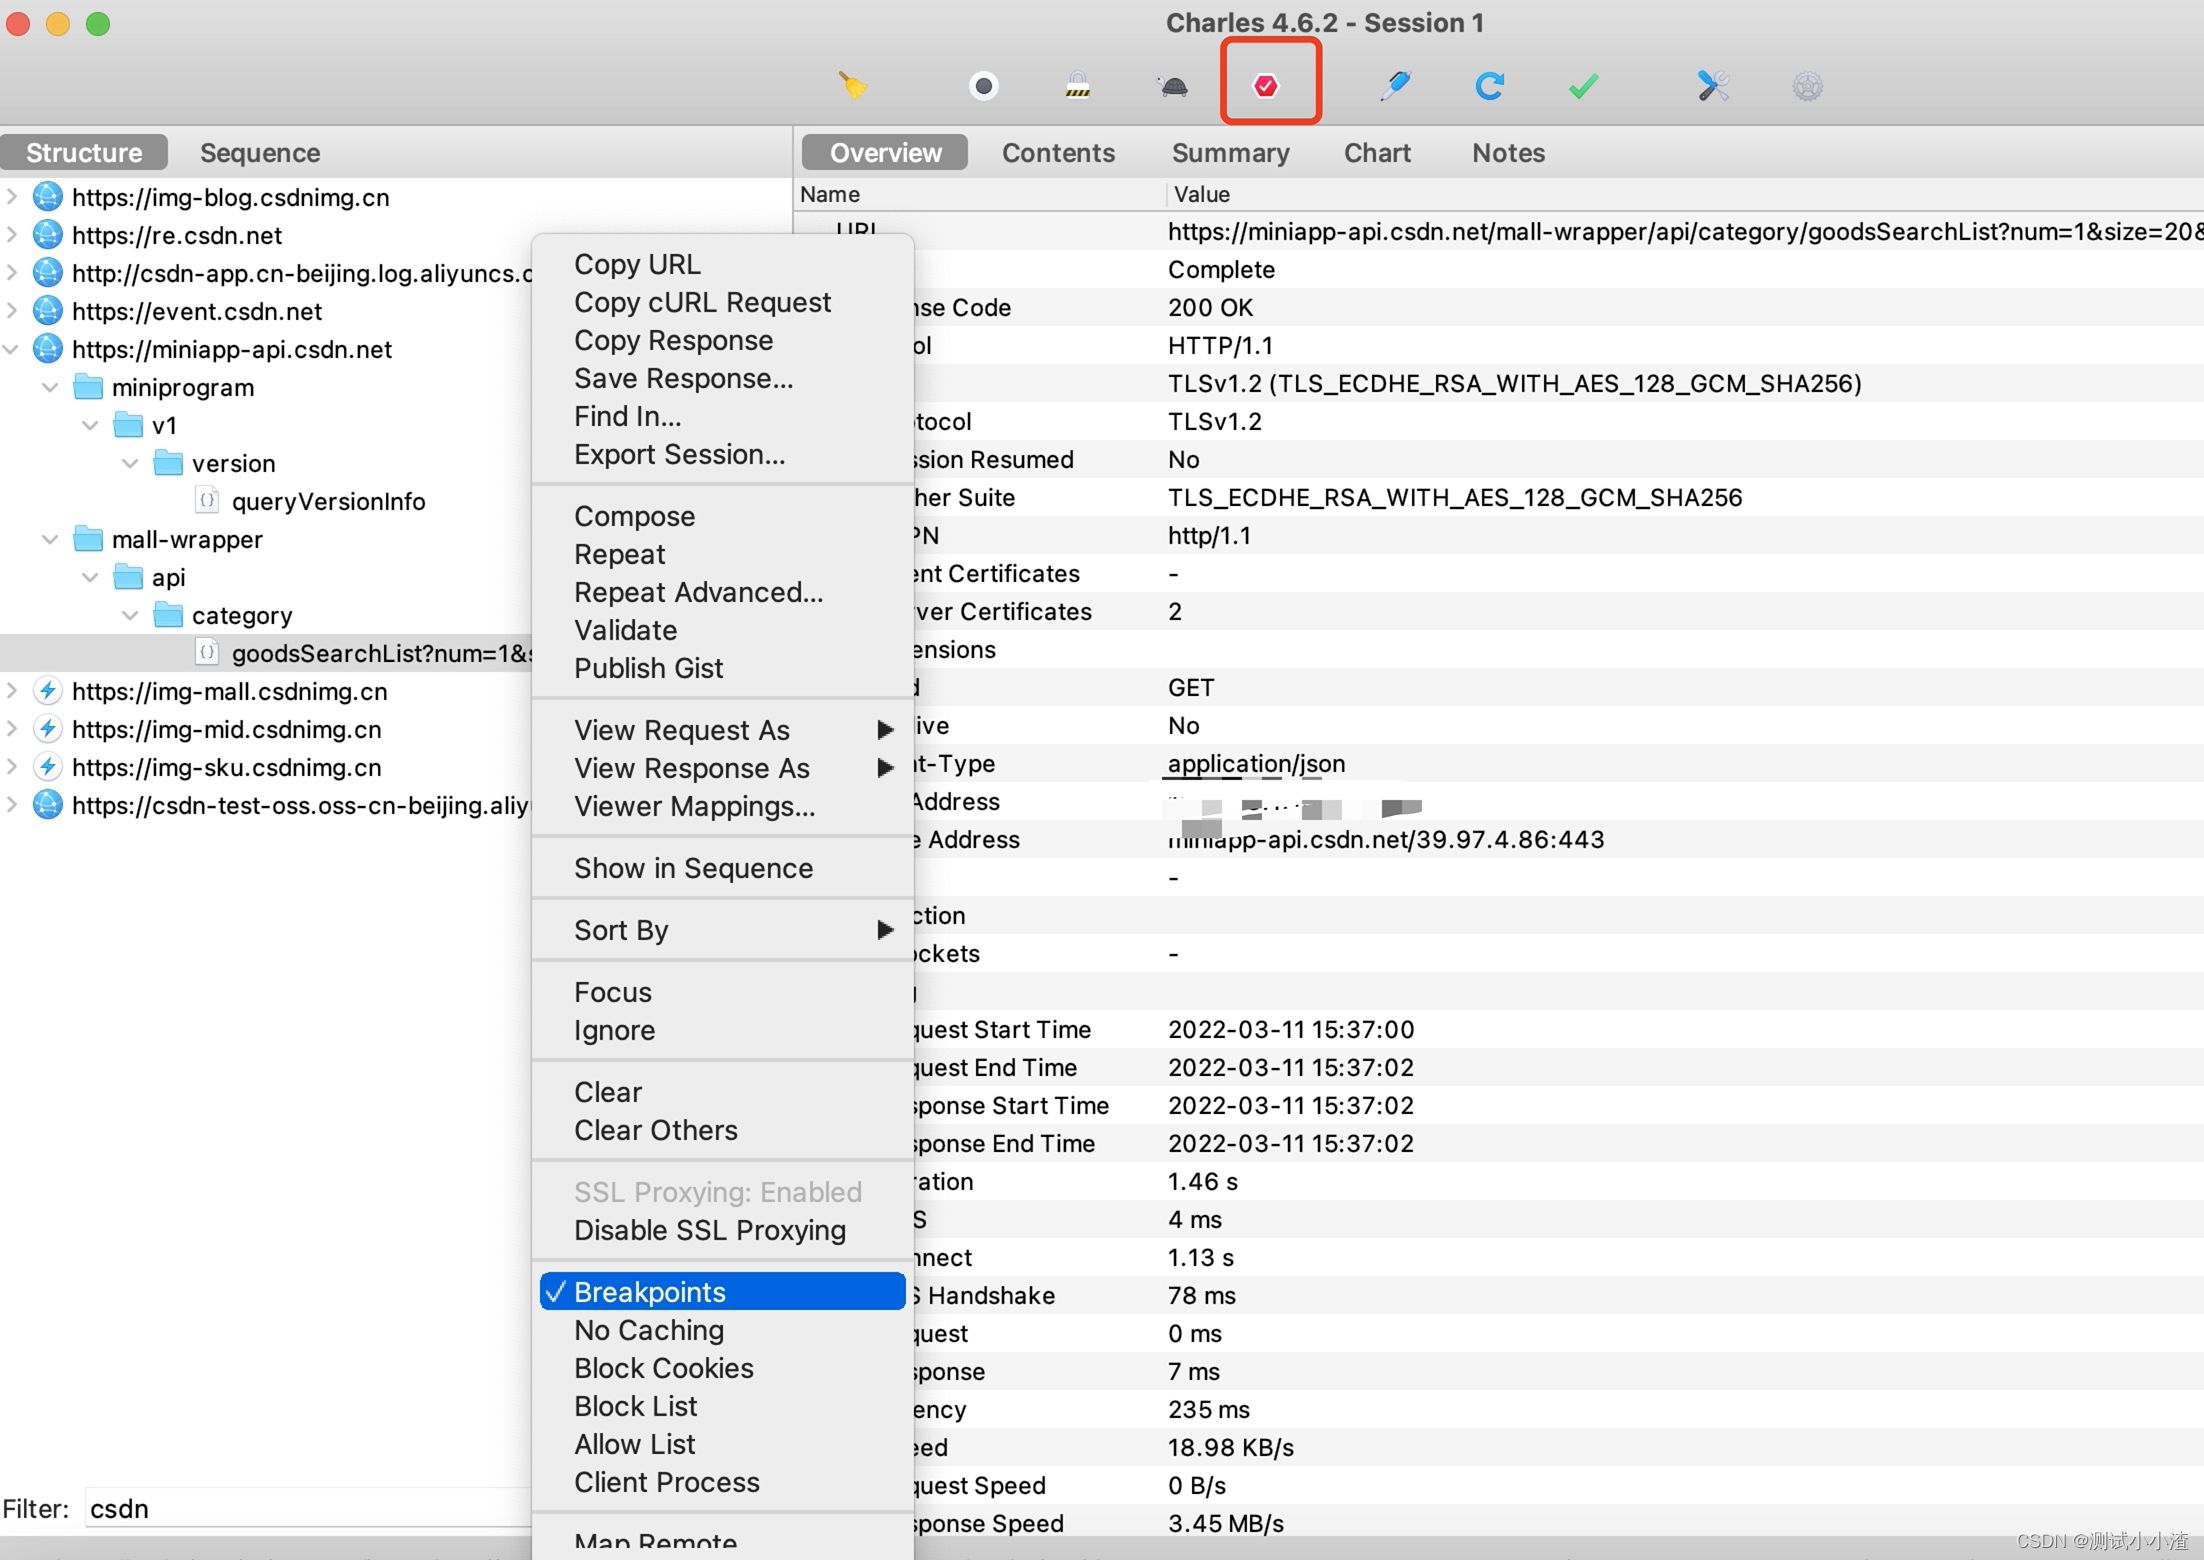This screenshot has width=2204, height=1560.
Task: Expand the https://re.csdn.net host node
Action: click(x=12, y=235)
